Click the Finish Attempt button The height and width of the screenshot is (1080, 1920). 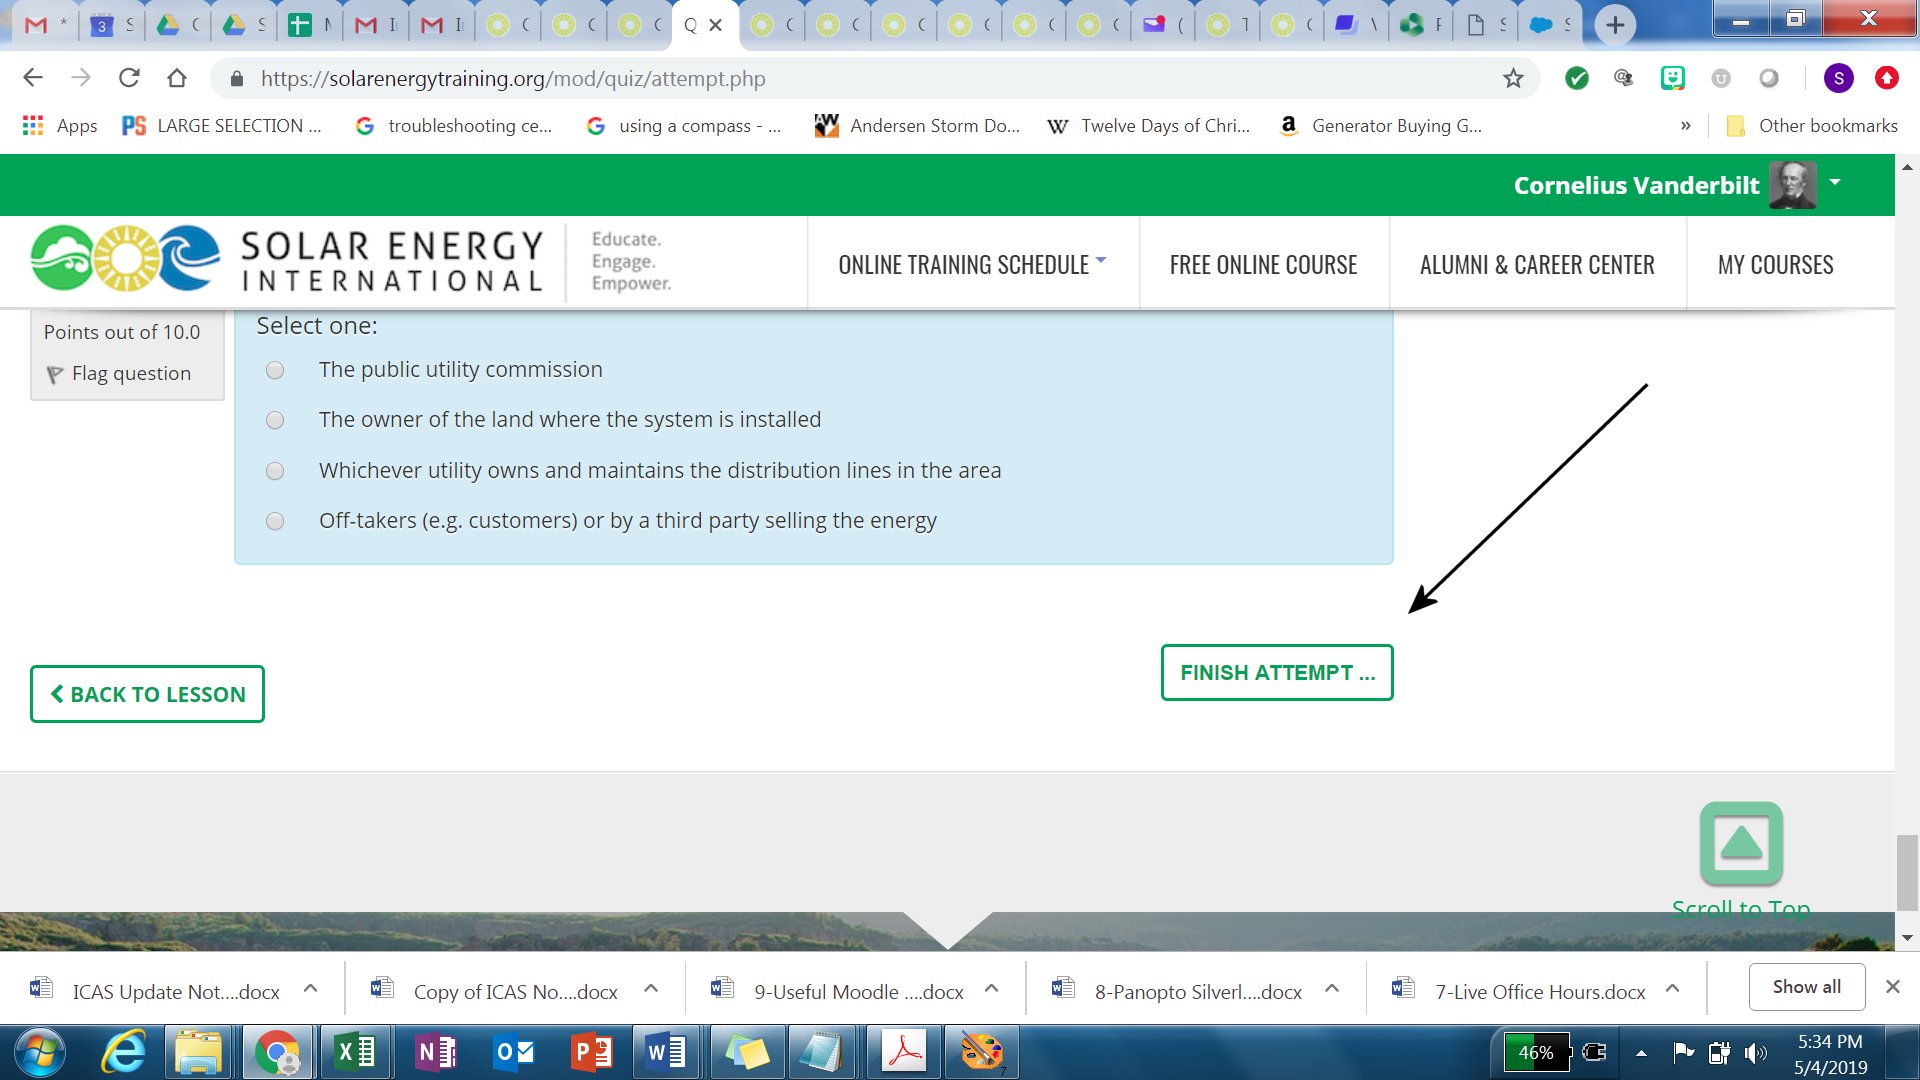(1276, 672)
